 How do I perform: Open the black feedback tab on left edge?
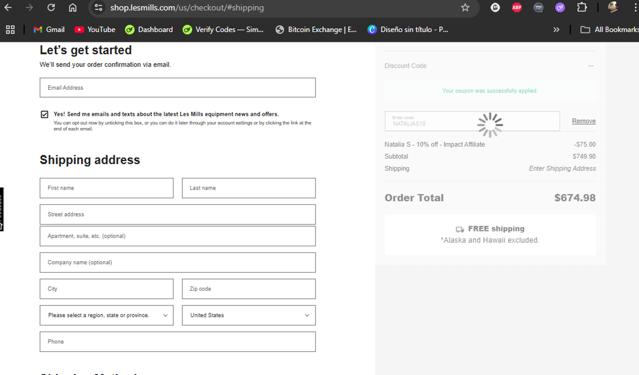(x=2, y=210)
